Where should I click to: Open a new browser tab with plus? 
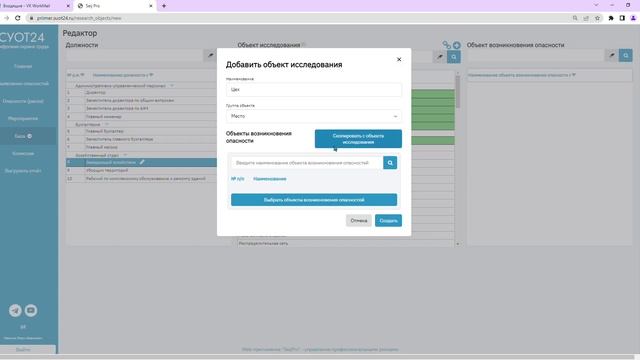(x=164, y=6)
